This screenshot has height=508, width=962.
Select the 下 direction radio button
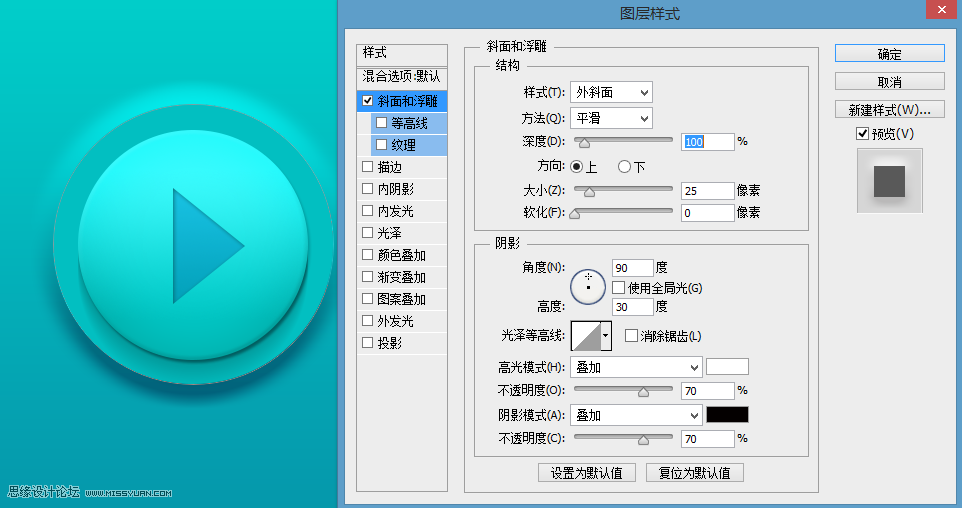point(625,166)
